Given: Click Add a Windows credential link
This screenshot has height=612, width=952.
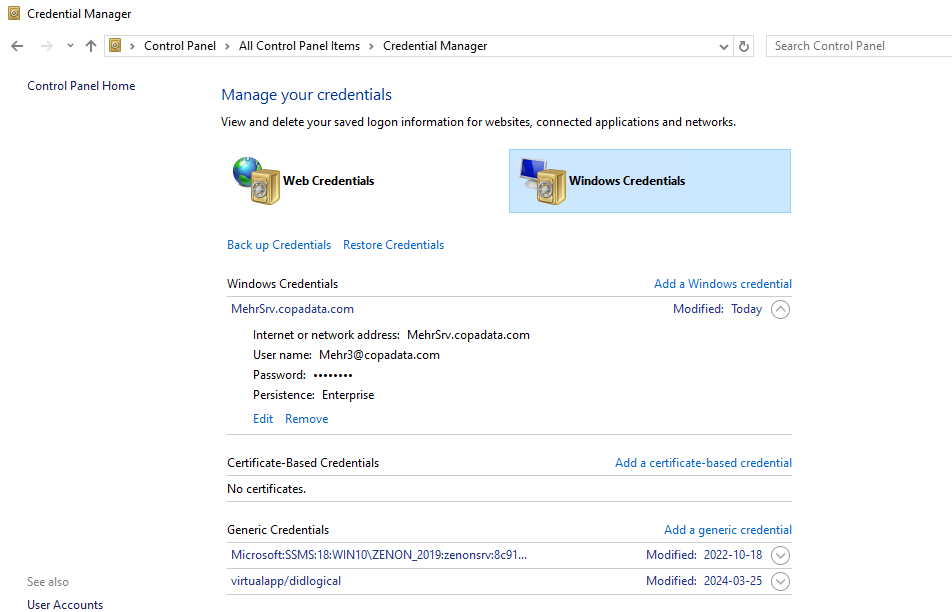Looking at the screenshot, I should (722, 284).
